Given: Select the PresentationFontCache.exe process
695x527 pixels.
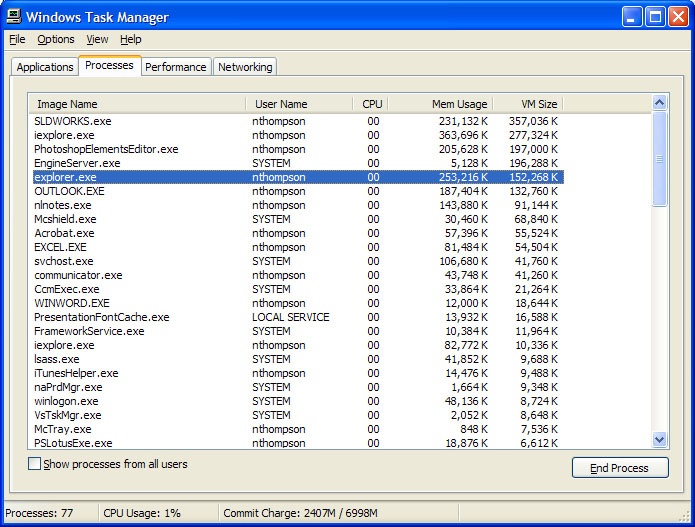Looking at the screenshot, I should click(298, 317).
